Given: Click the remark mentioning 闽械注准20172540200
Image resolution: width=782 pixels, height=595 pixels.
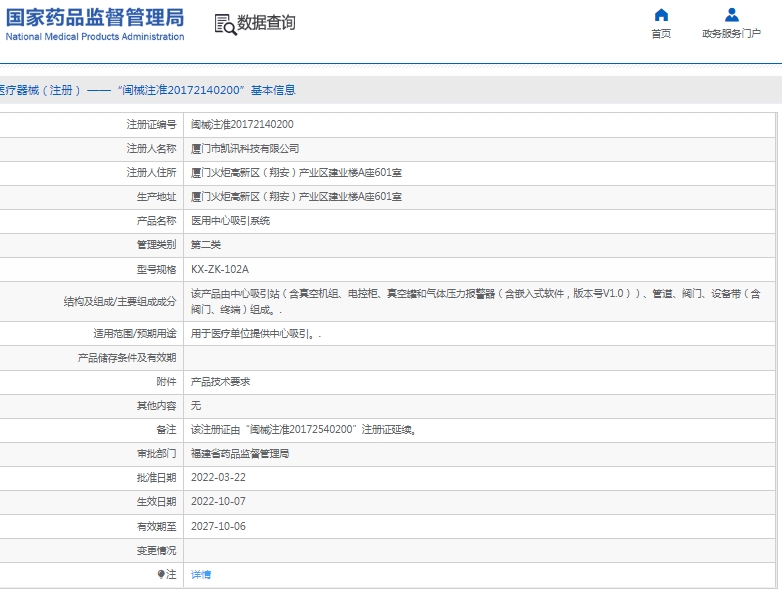Looking at the screenshot, I should click(304, 429).
